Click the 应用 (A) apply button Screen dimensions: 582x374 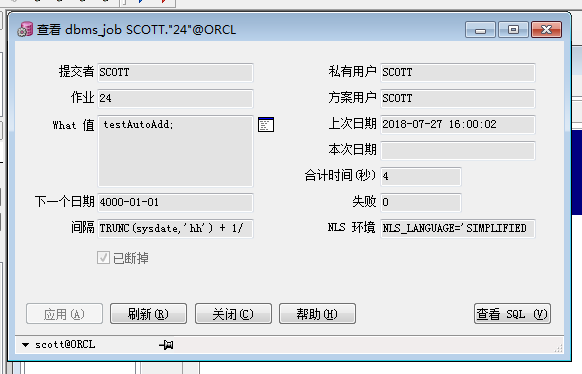point(64,314)
